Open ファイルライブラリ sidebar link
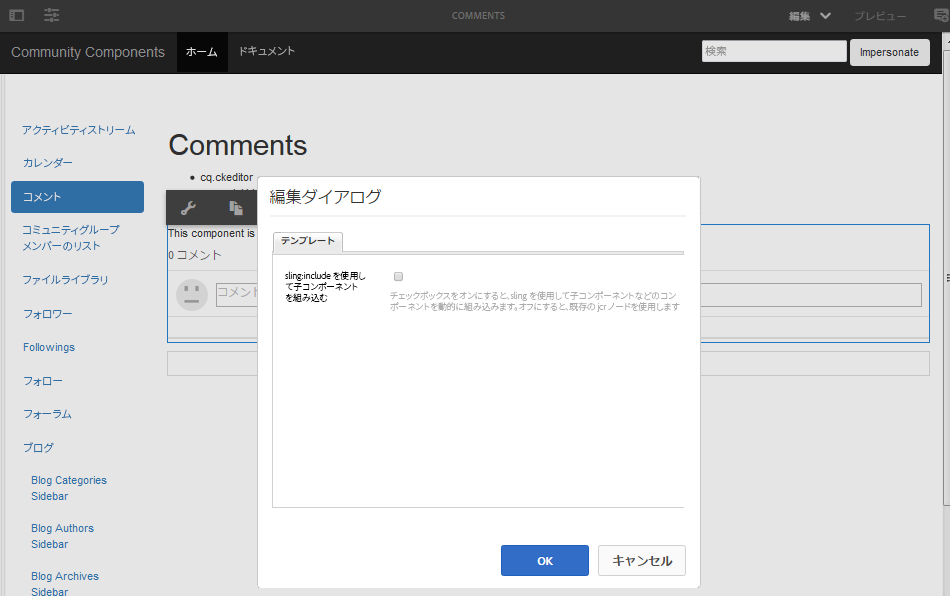 coord(65,280)
